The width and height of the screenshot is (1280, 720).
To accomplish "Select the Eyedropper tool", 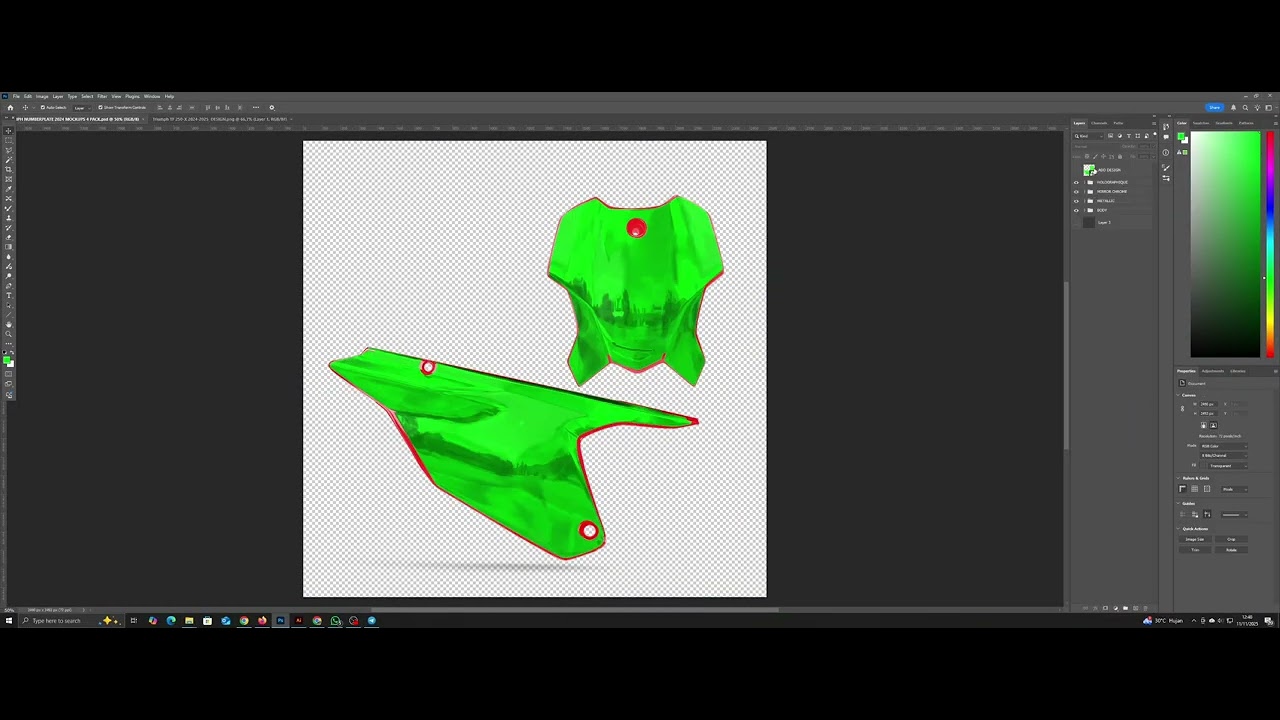I will click(x=8, y=189).
